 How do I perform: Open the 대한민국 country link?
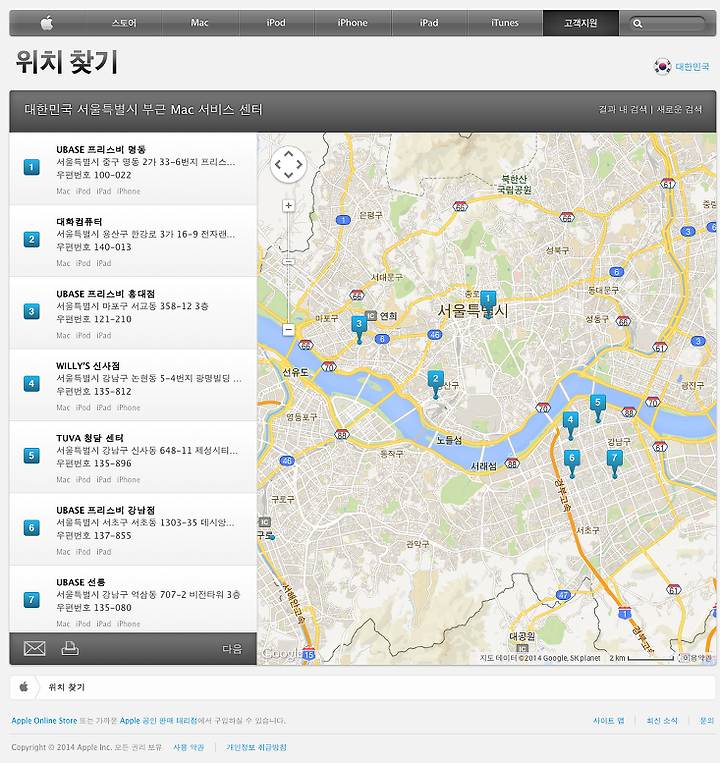click(x=692, y=67)
